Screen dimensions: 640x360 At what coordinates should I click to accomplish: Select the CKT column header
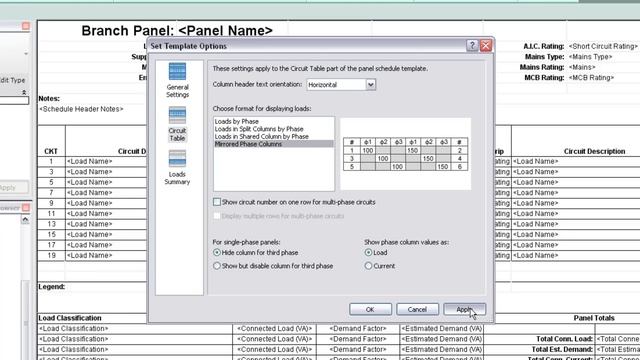point(51,151)
